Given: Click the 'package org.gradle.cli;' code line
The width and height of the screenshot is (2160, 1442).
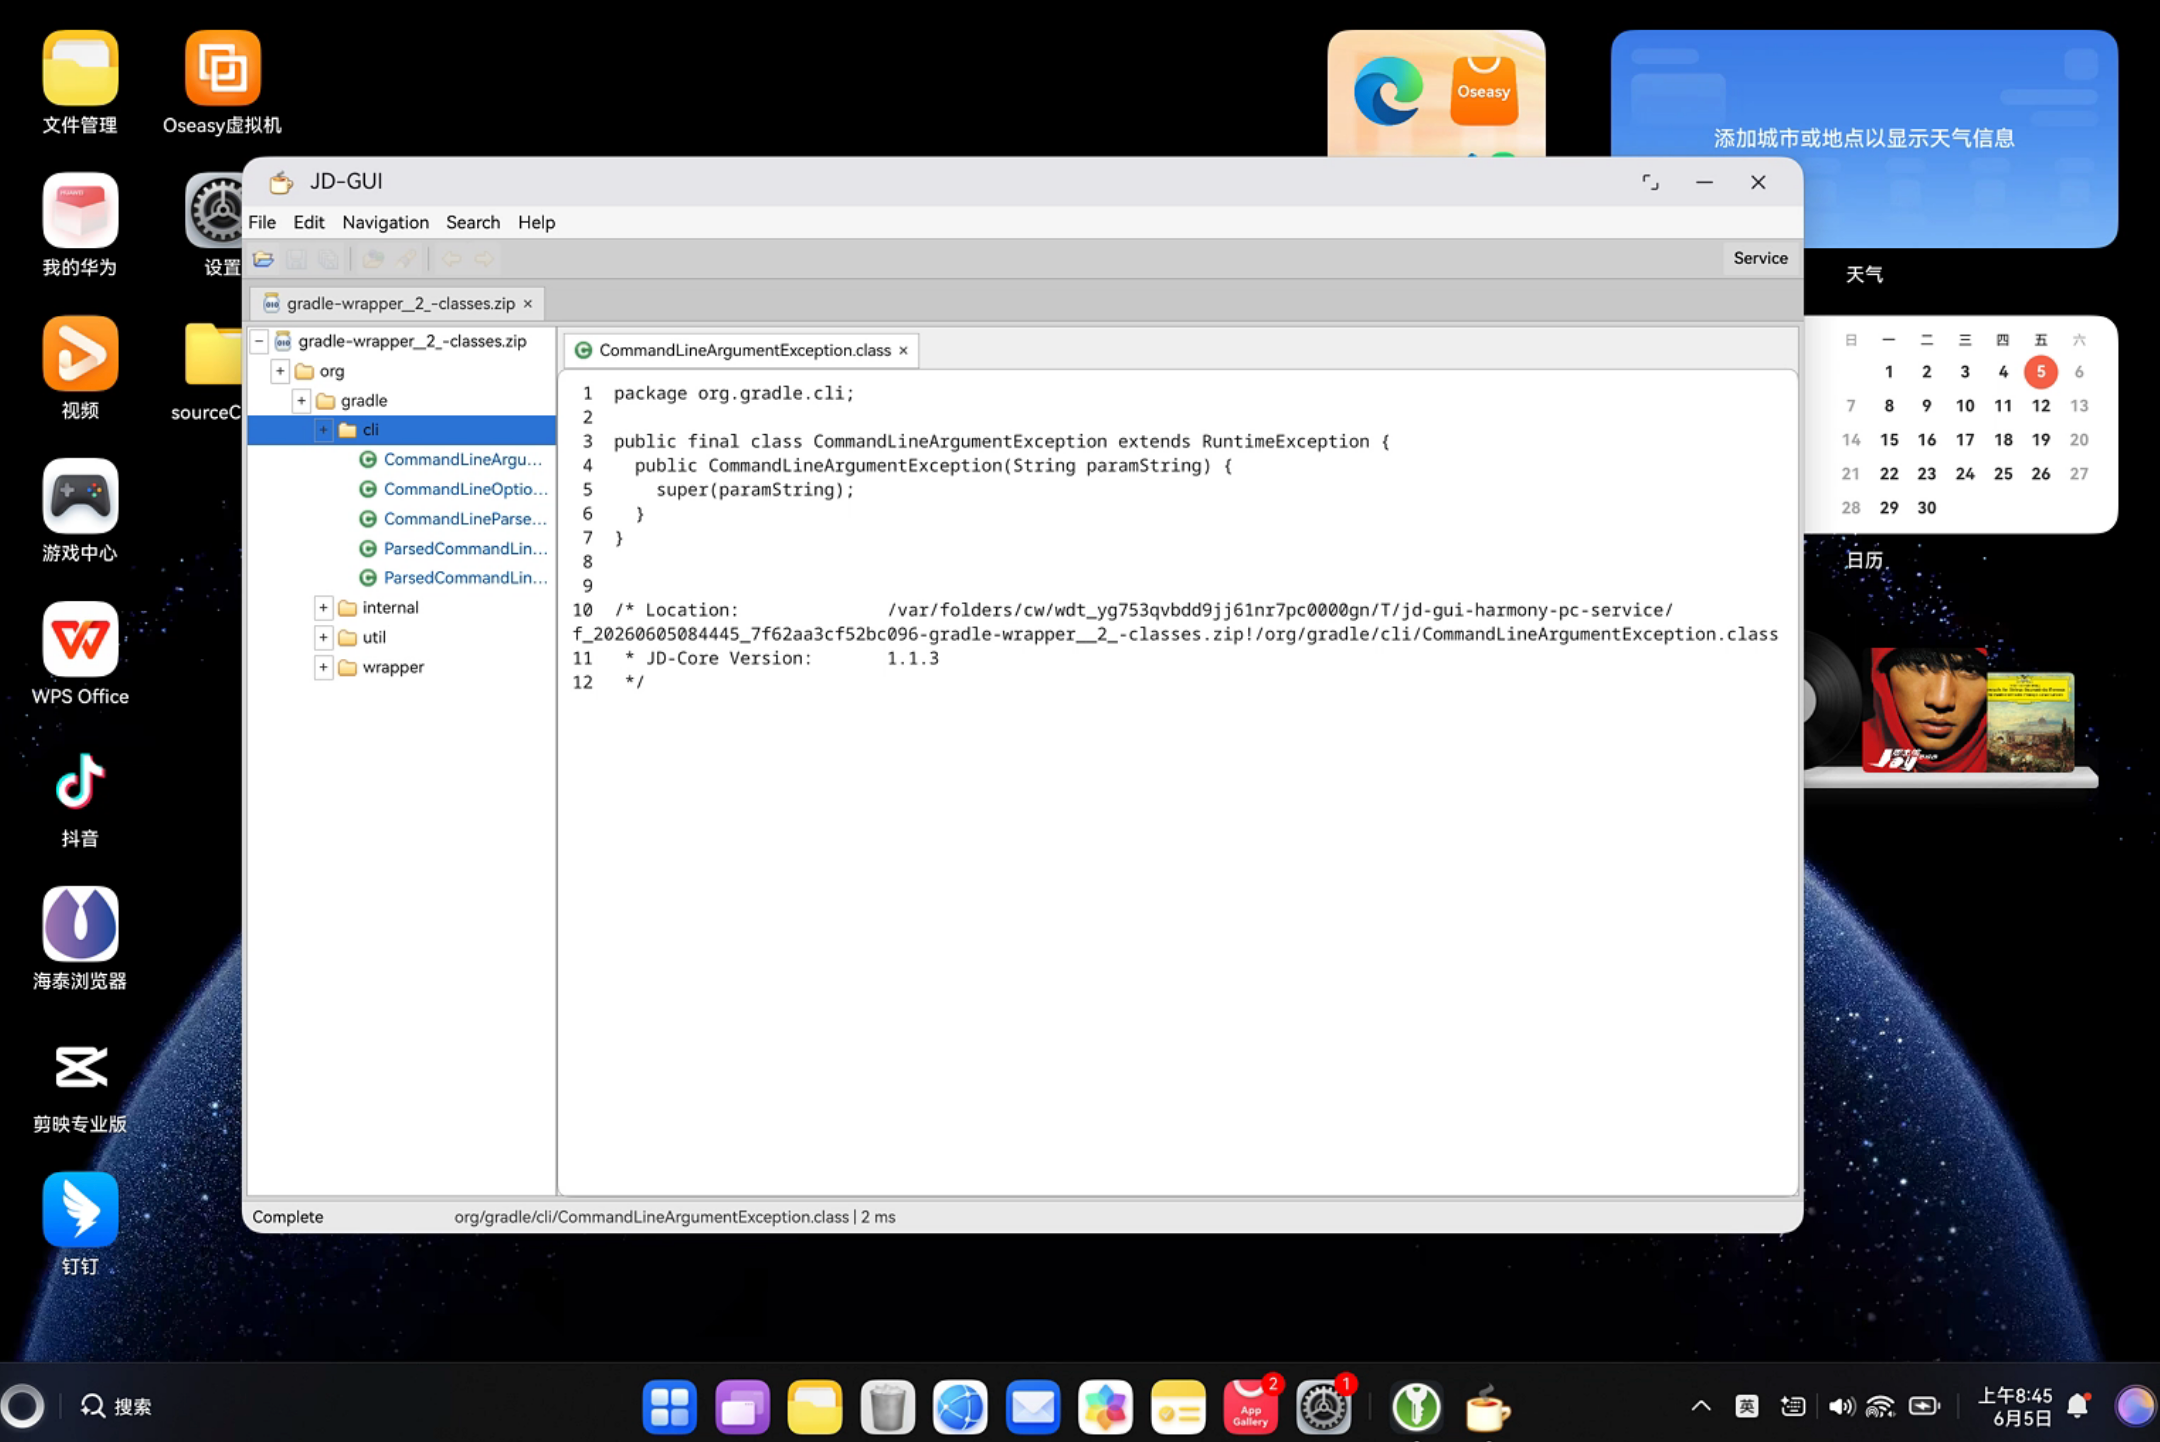Looking at the screenshot, I should click(734, 393).
